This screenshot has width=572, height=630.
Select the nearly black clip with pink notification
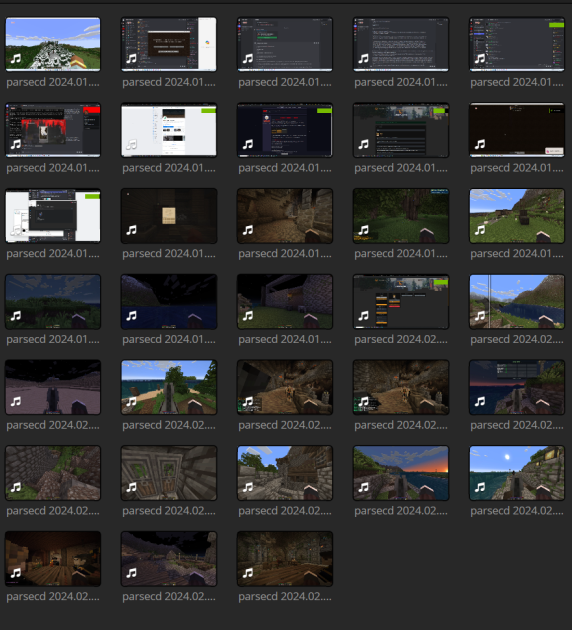click(x=517, y=130)
